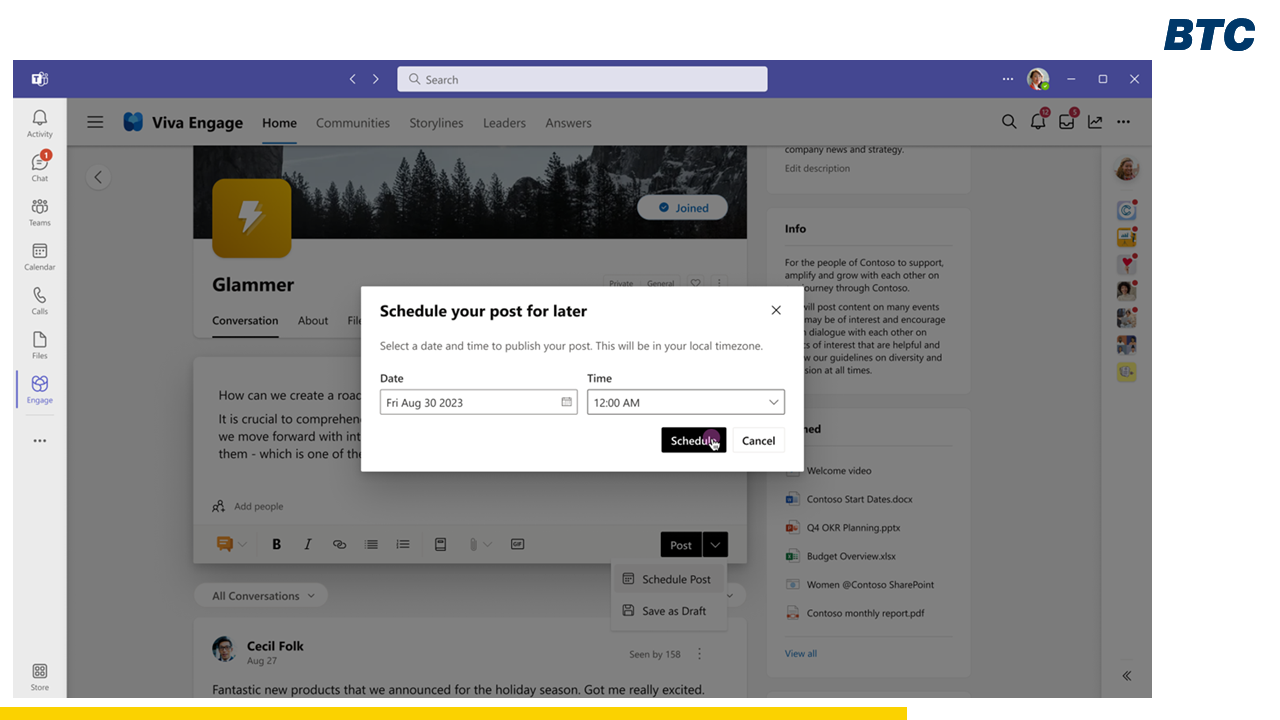Collapse the right sidebar with double chevron
Viewport: 1280px width, 720px height.
pos(1127,675)
